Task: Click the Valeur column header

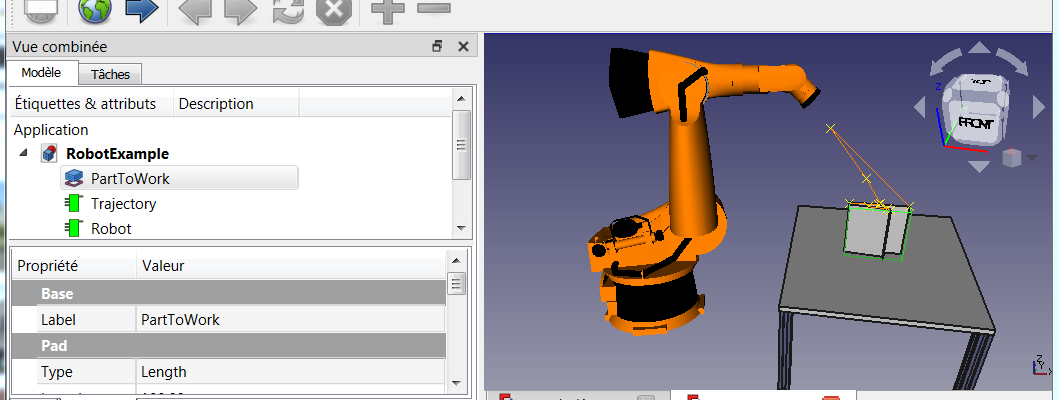Action: (291, 266)
